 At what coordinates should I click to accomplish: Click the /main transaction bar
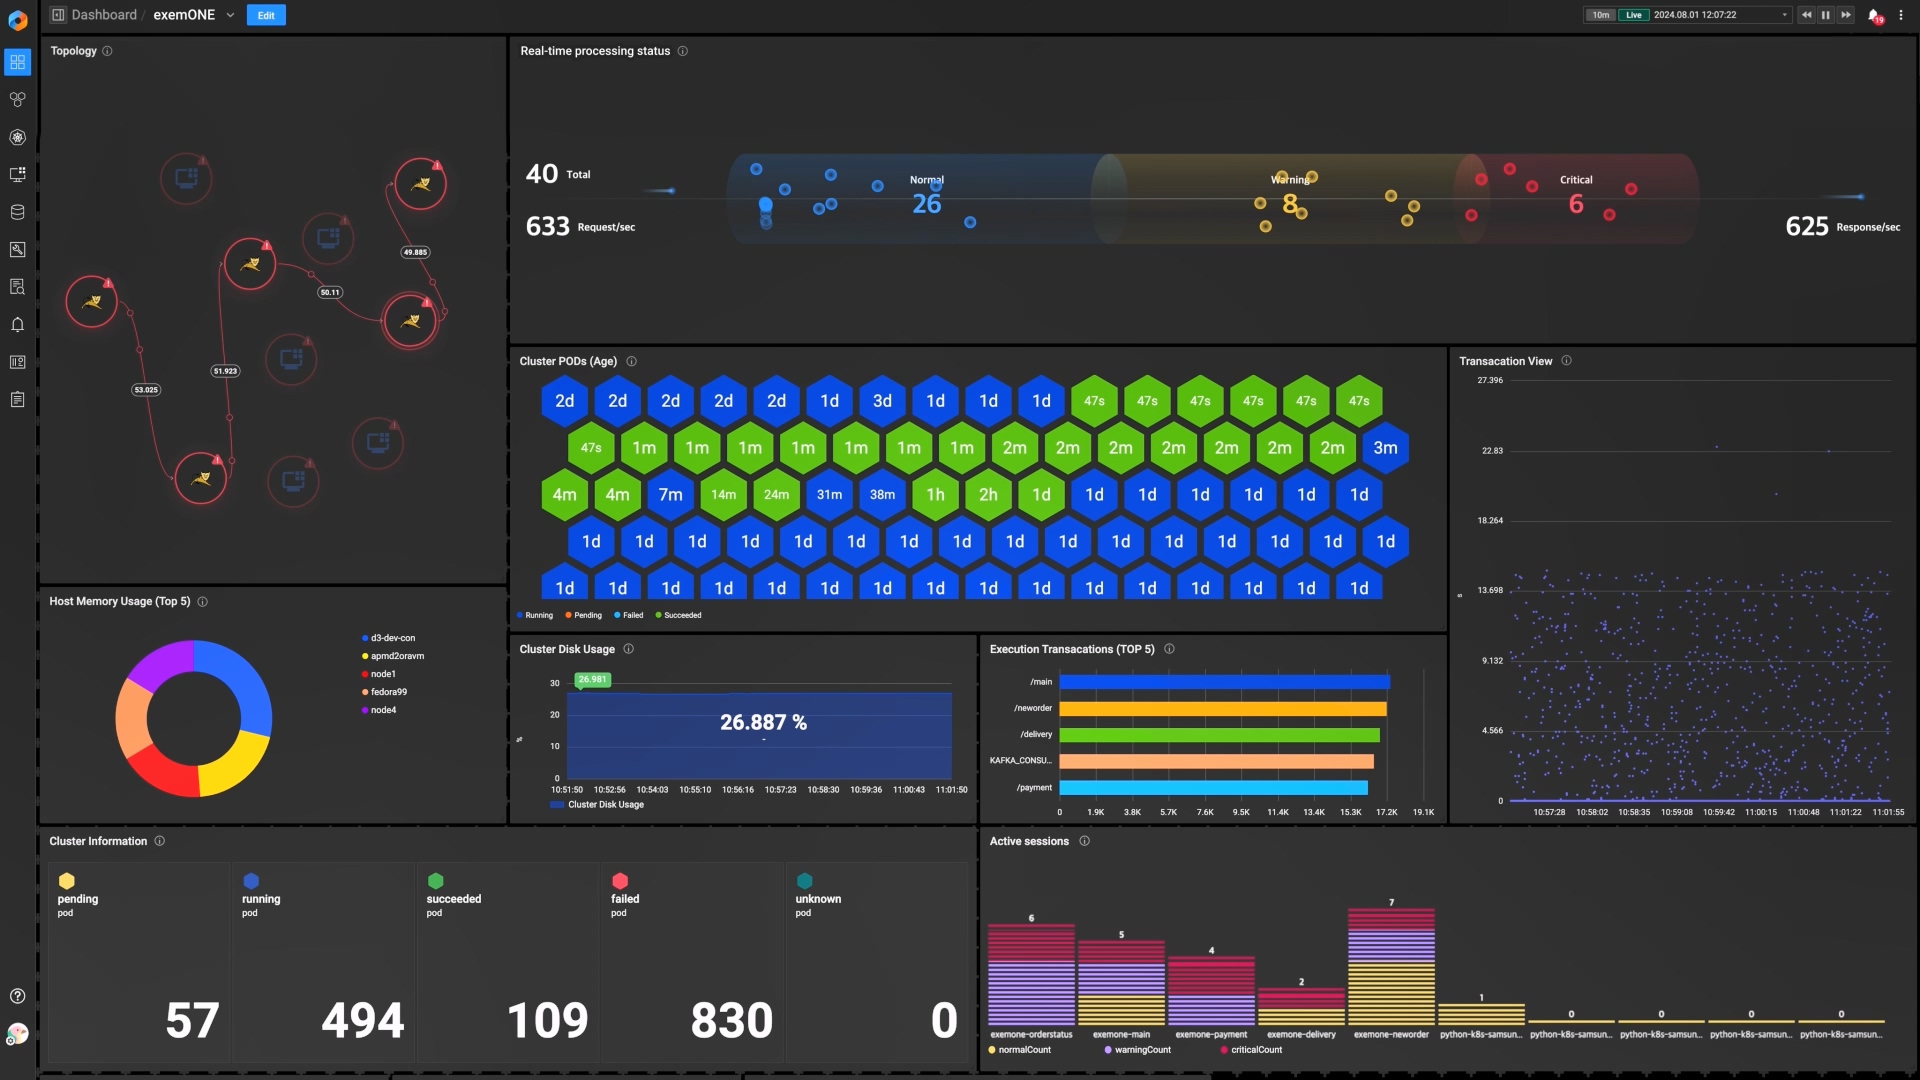[1224, 682]
